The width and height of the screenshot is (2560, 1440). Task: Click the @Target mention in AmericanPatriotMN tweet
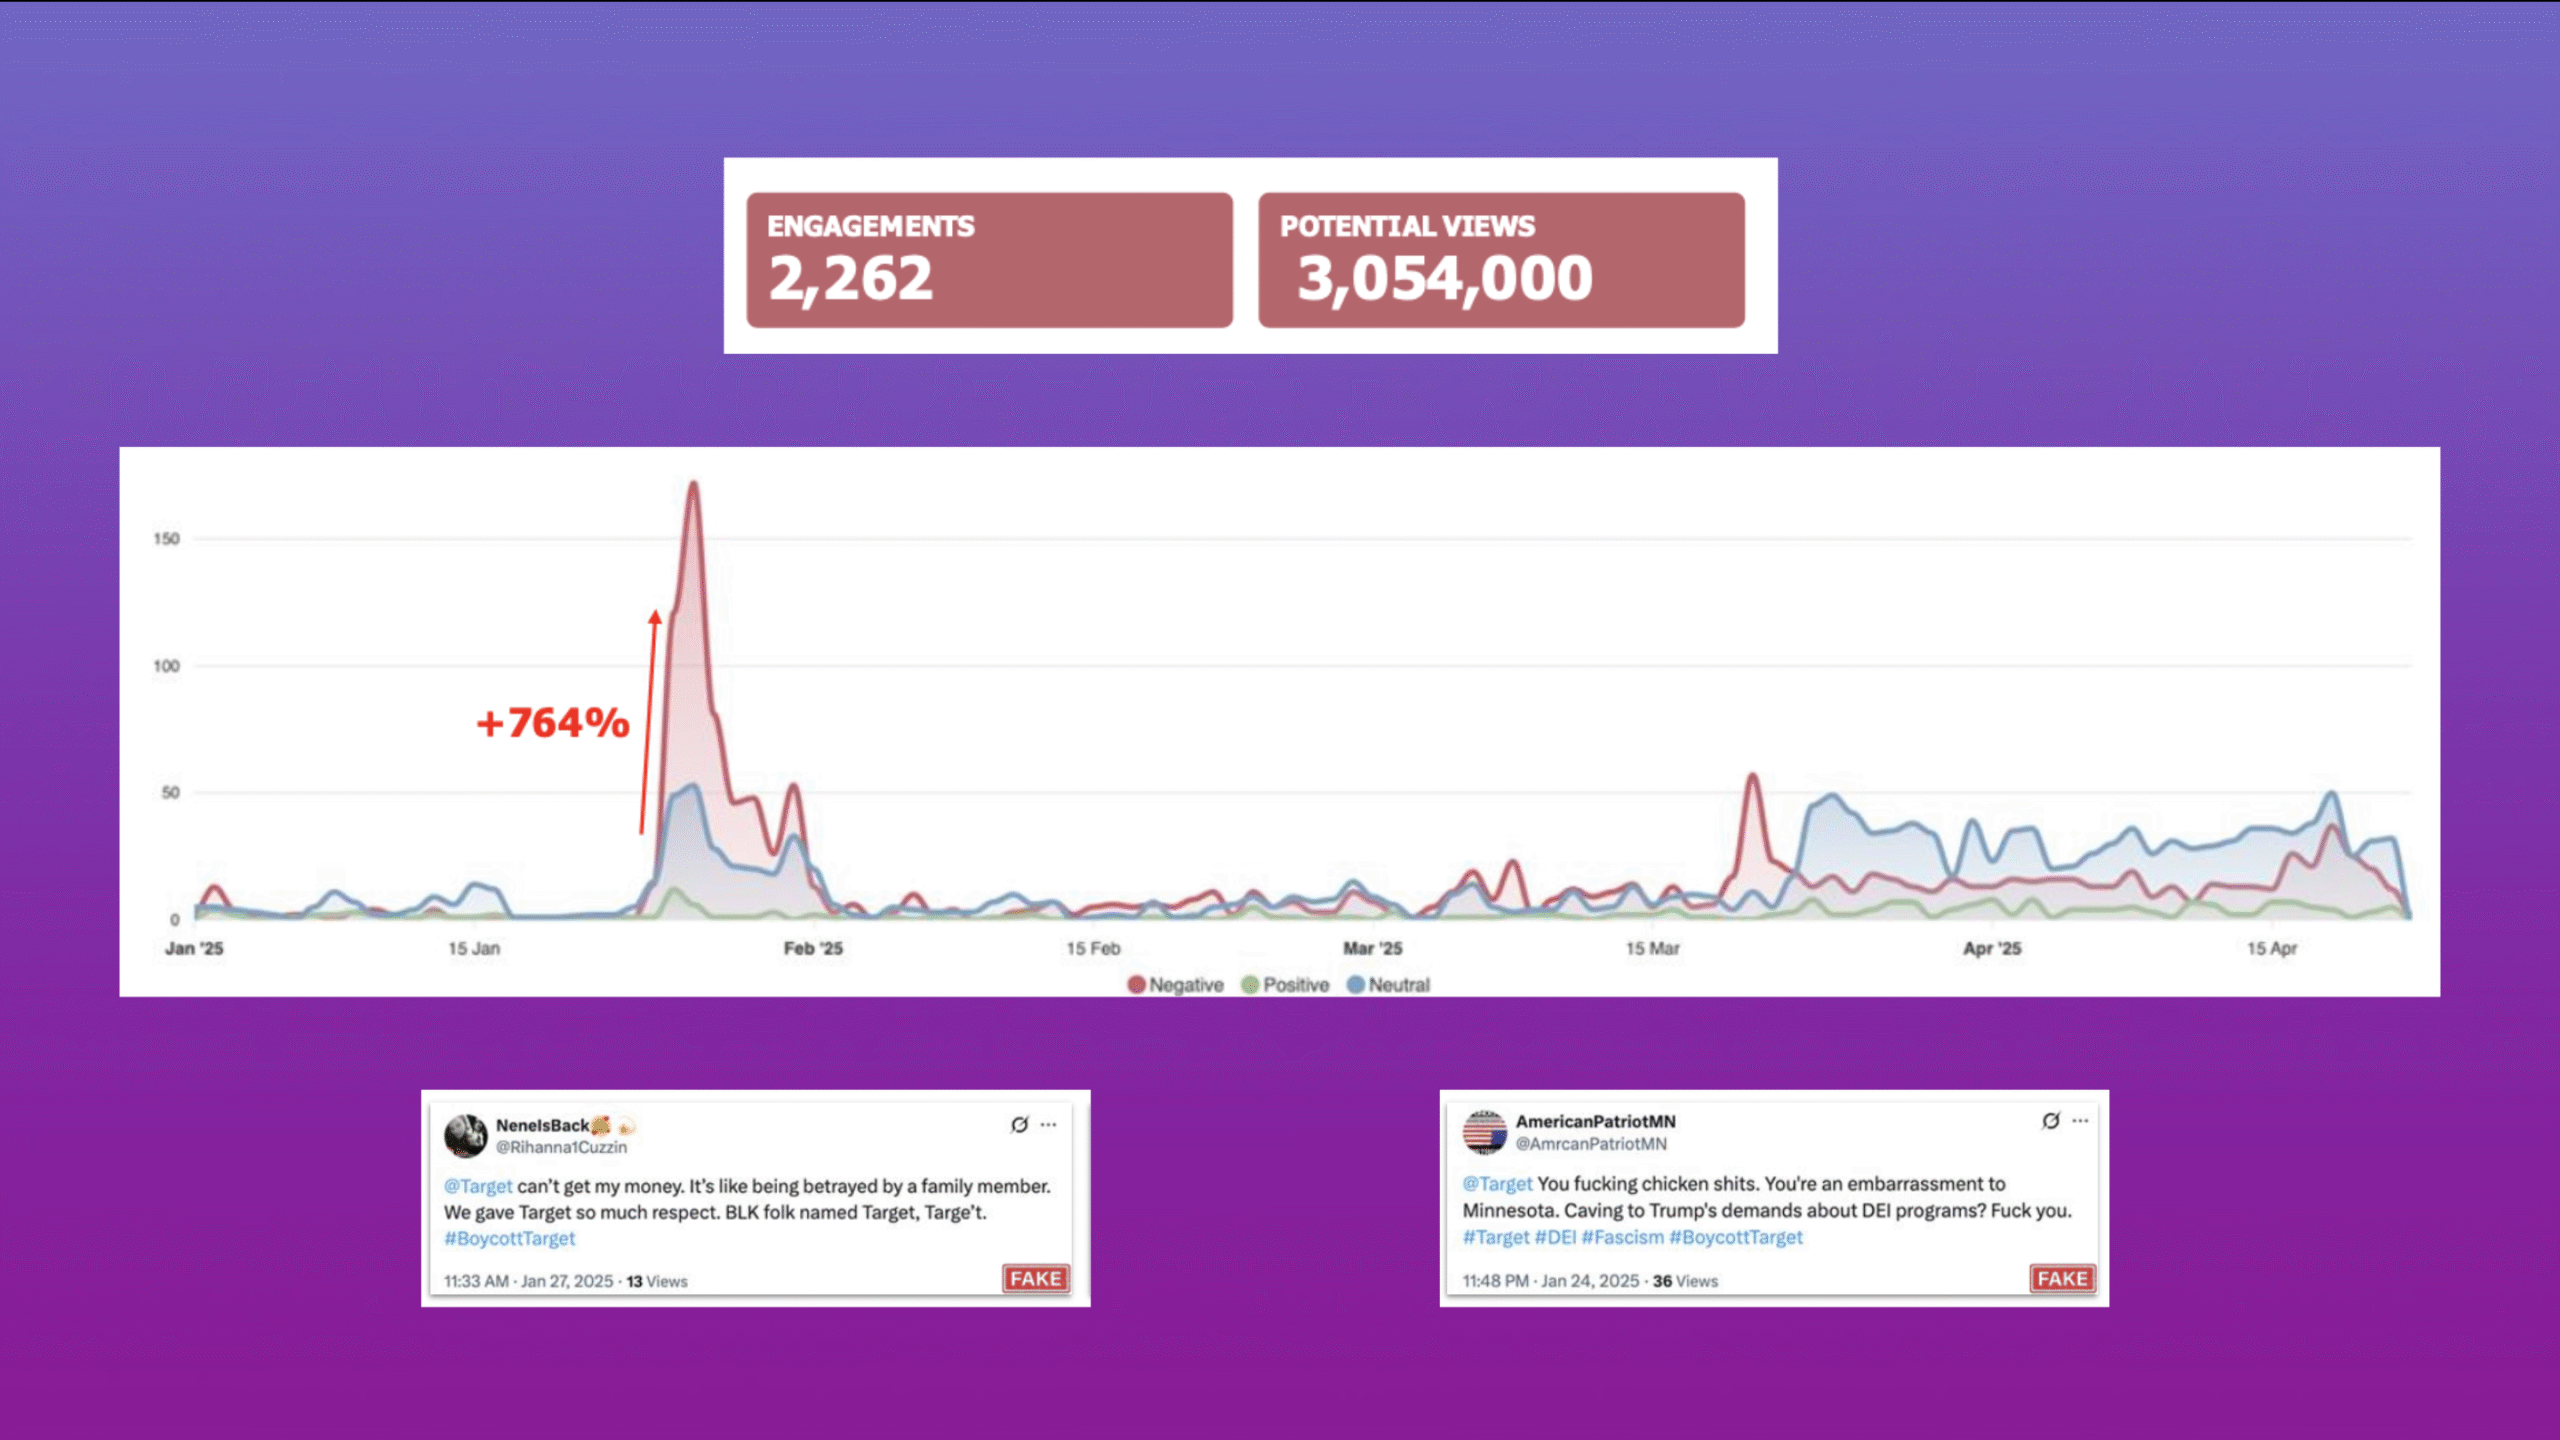click(1497, 1183)
